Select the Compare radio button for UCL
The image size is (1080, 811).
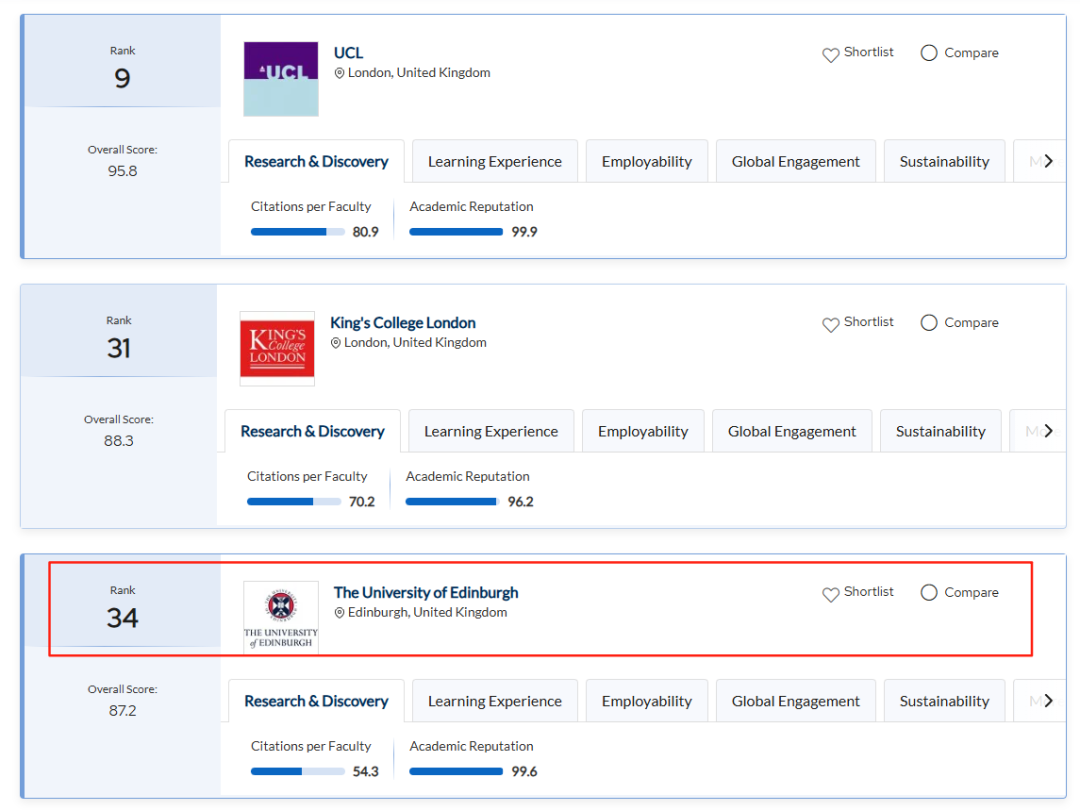point(929,53)
